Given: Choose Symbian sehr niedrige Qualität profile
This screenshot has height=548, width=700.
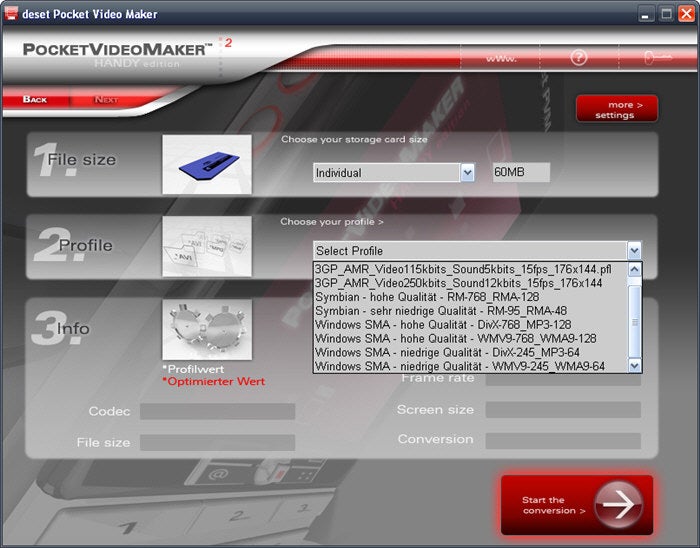Looking at the screenshot, I should click(x=470, y=311).
